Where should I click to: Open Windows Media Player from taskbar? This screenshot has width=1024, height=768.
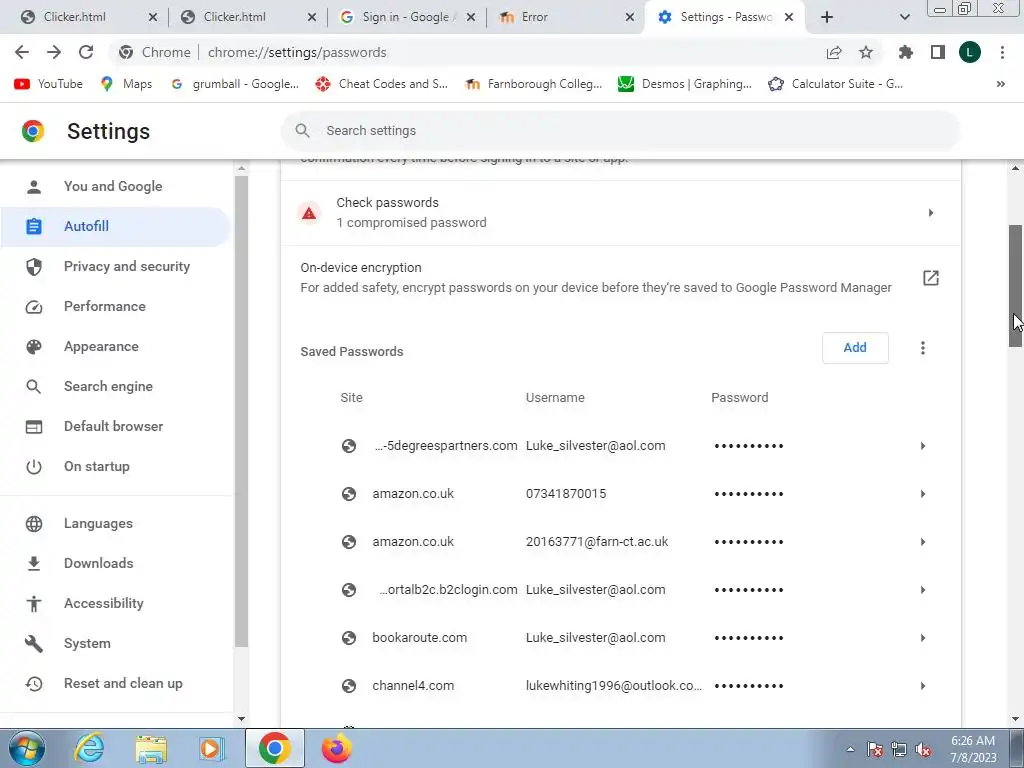tap(210, 748)
